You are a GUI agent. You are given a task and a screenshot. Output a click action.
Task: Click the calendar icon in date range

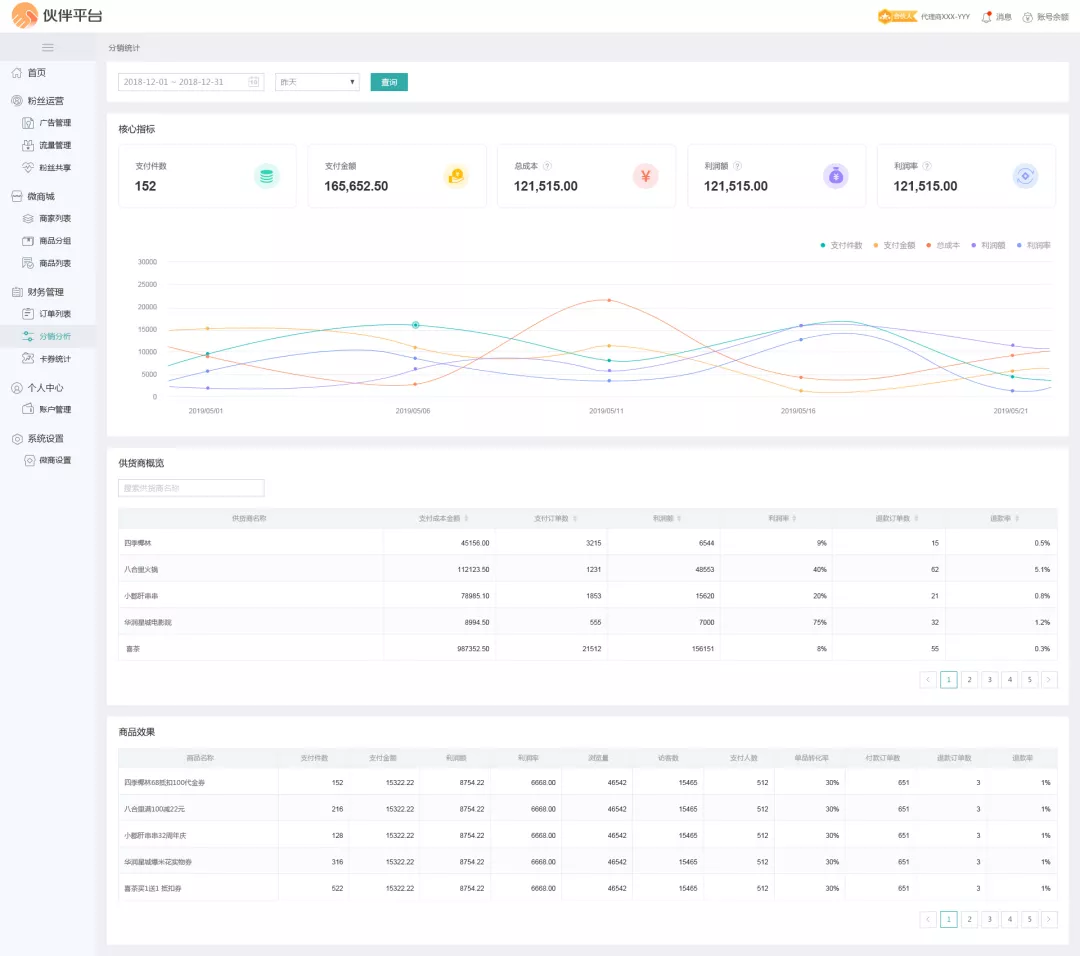click(x=253, y=82)
